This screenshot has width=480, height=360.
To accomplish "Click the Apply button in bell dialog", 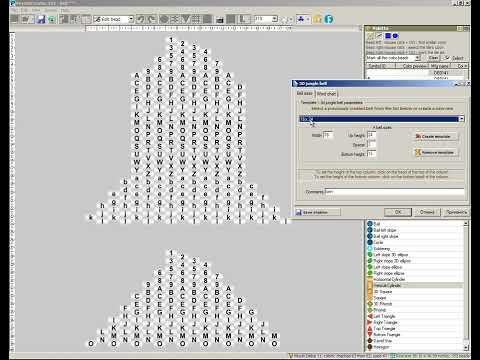I will pyautogui.click(x=456, y=212).
